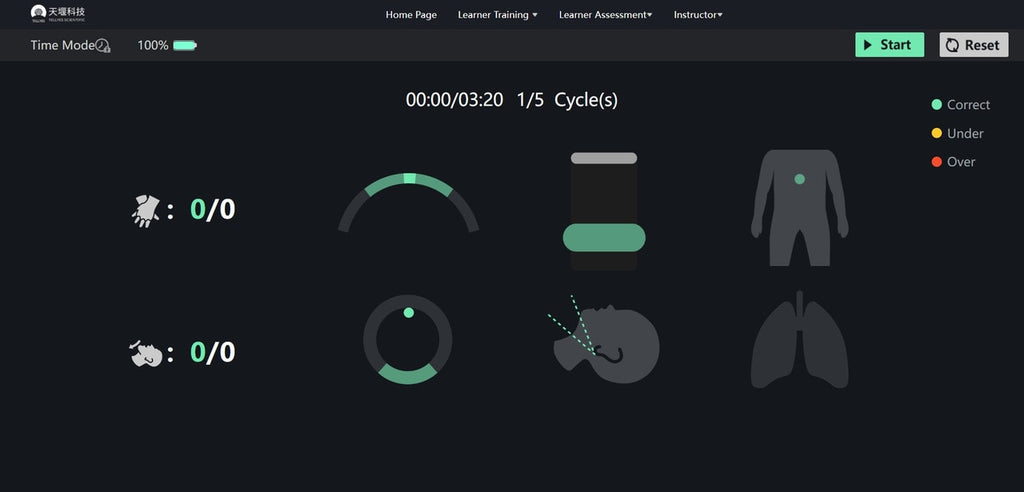Open the Learner Assessment dropdown menu
This screenshot has width=1024, height=492.
click(x=605, y=15)
